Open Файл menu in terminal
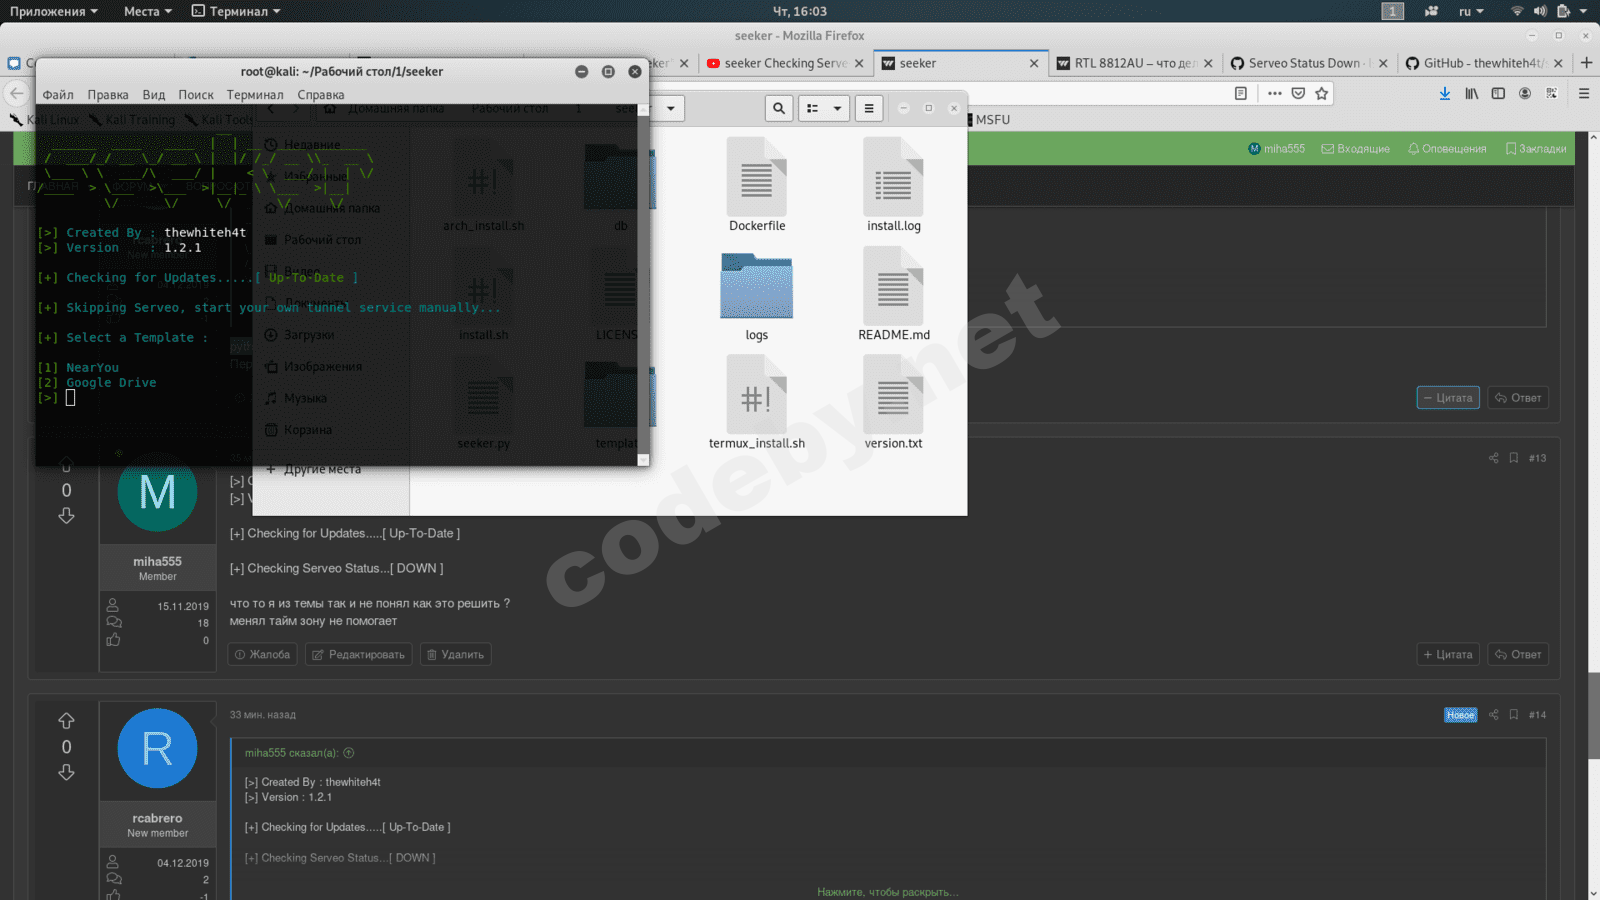 click(58, 95)
